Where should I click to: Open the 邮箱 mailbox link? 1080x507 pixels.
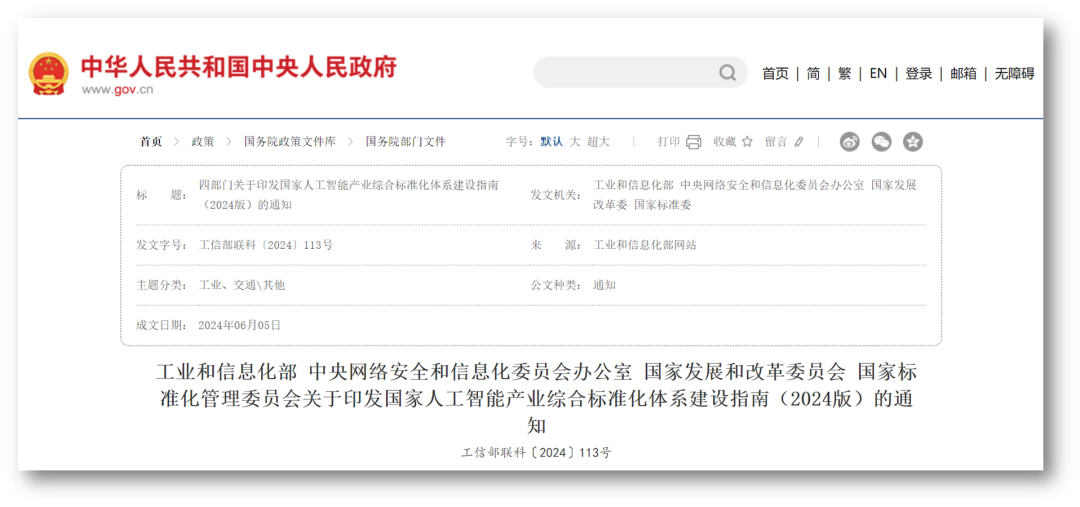[963, 74]
